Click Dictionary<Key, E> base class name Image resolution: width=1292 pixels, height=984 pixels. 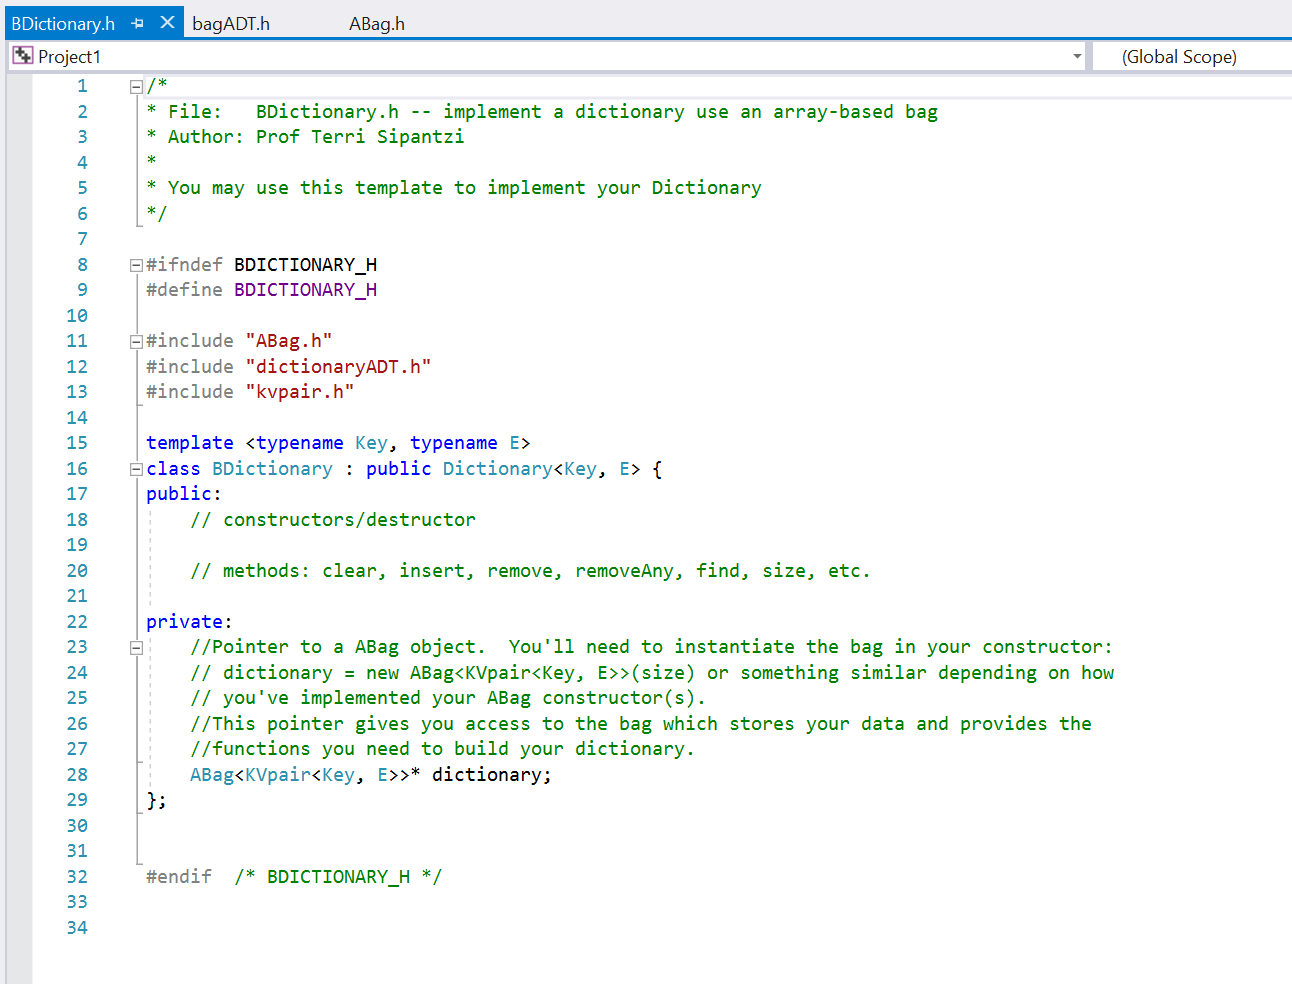541,469
